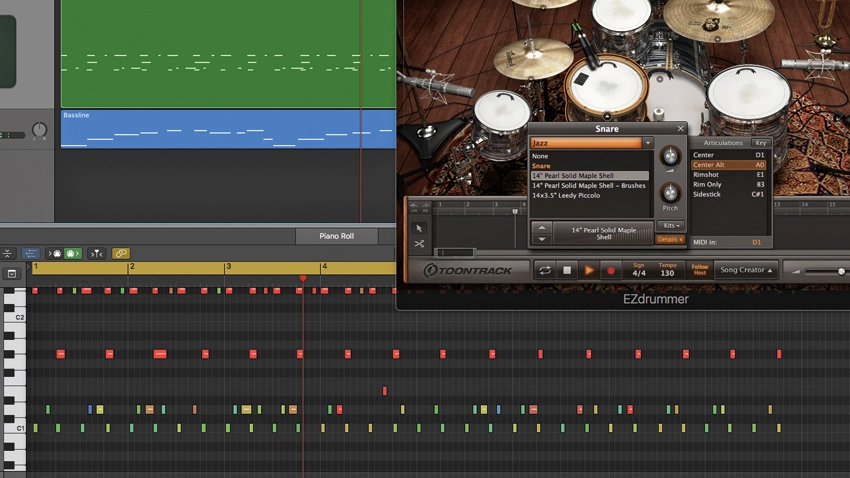Image resolution: width=850 pixels, height=478 pixels.
Task: Click the Key button in Articulations
Action: (761, 143)
